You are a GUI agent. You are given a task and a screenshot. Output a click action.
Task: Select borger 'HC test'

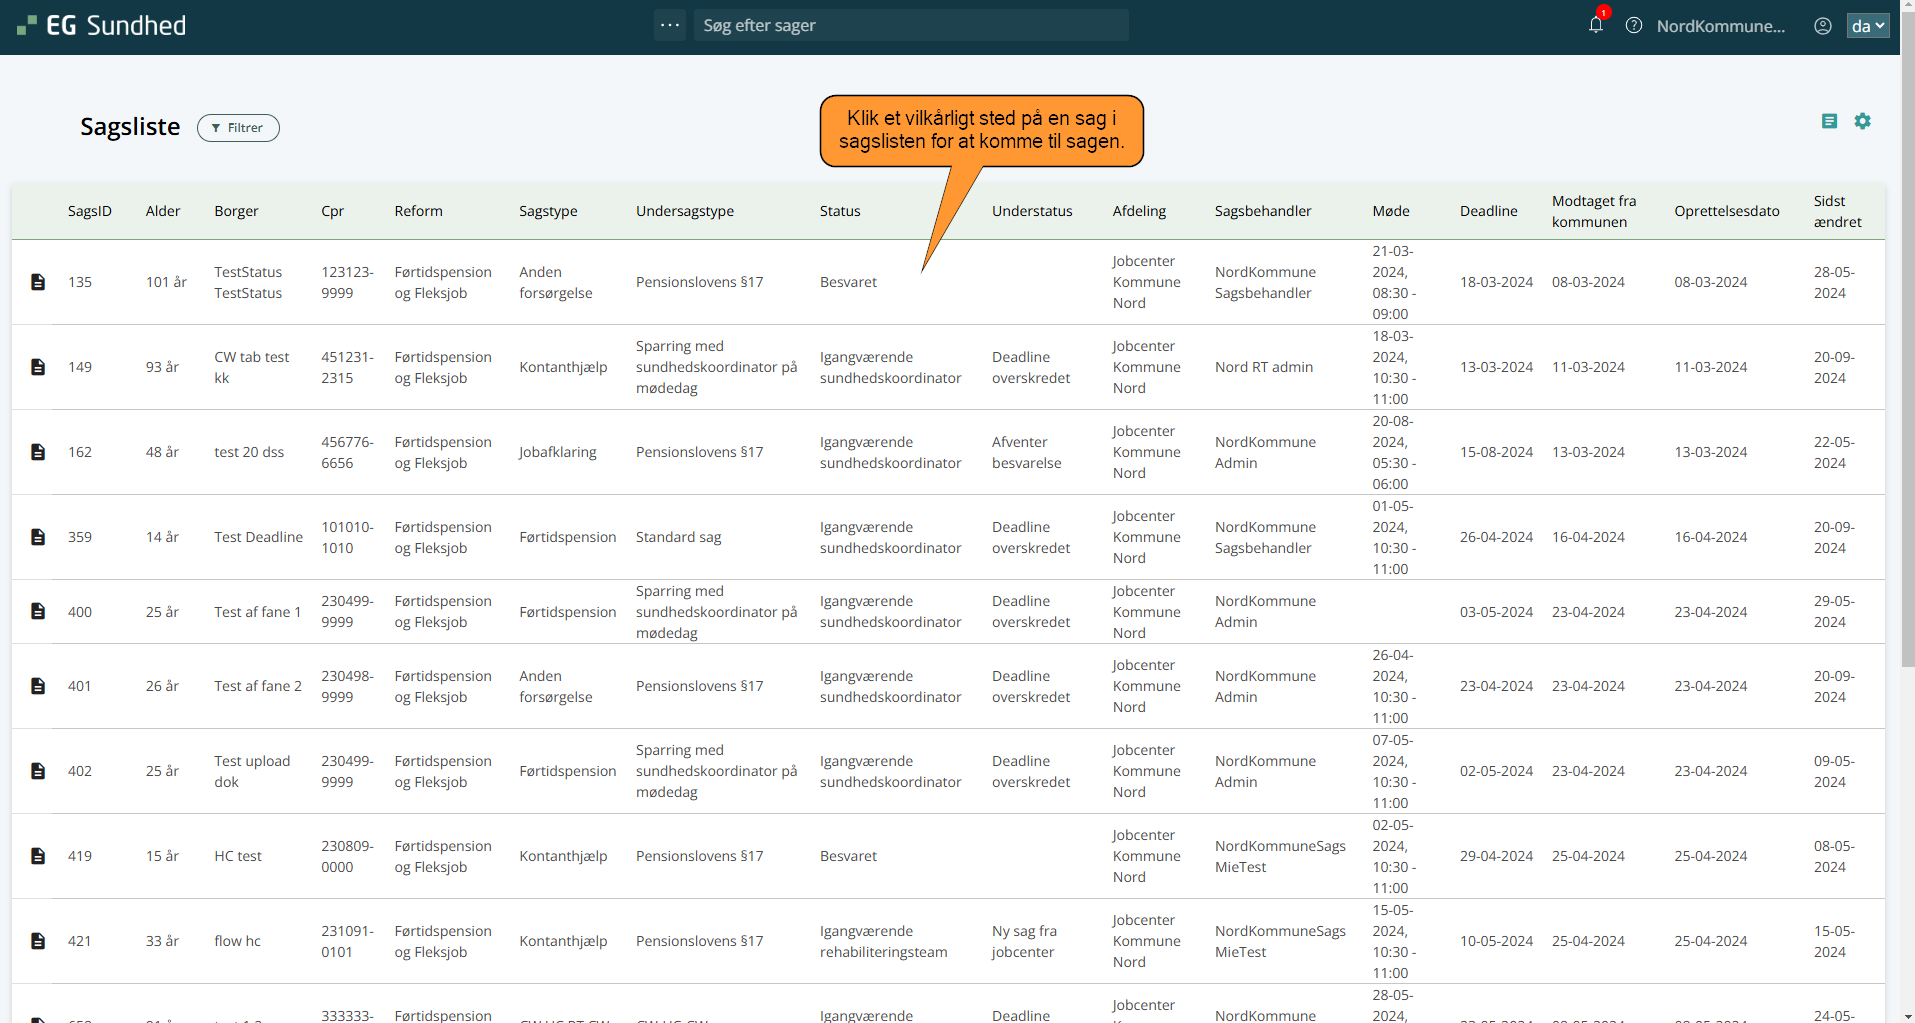238,856
